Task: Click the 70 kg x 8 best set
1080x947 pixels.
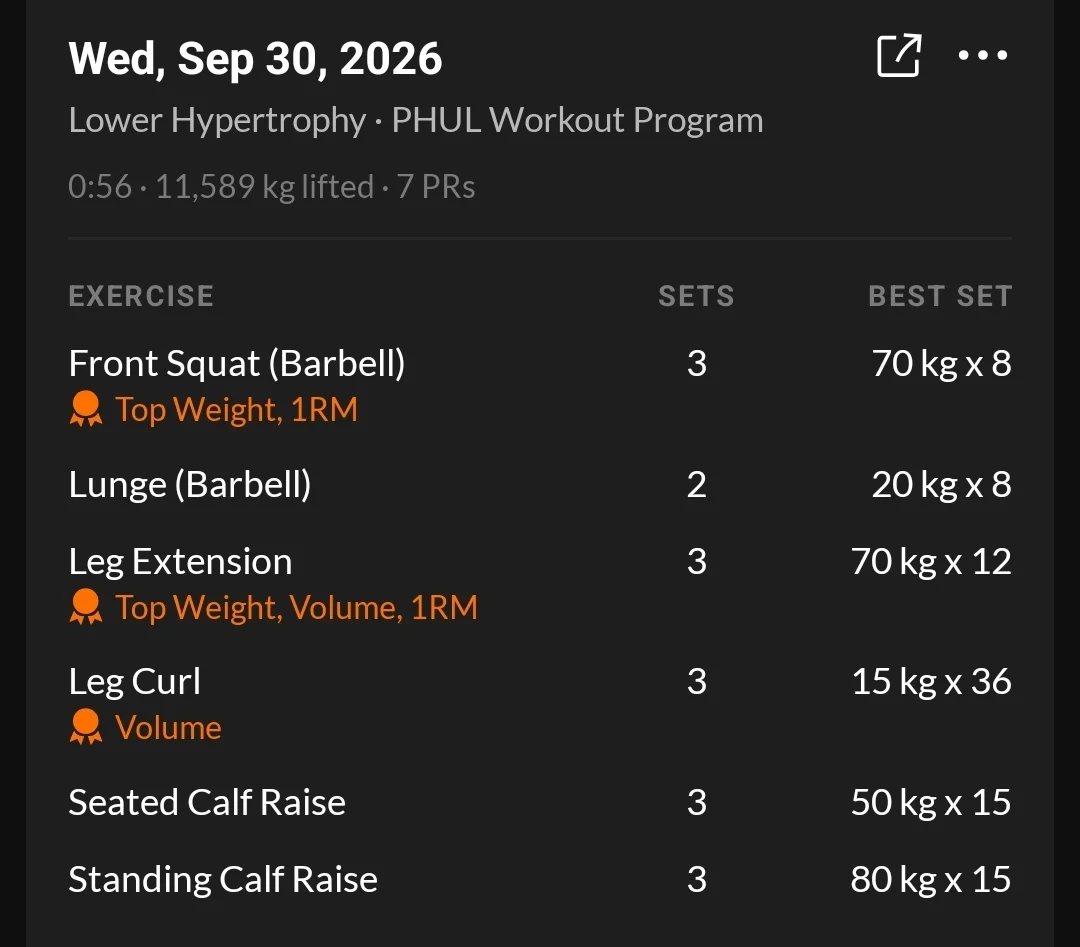Action: click(942, 364)
